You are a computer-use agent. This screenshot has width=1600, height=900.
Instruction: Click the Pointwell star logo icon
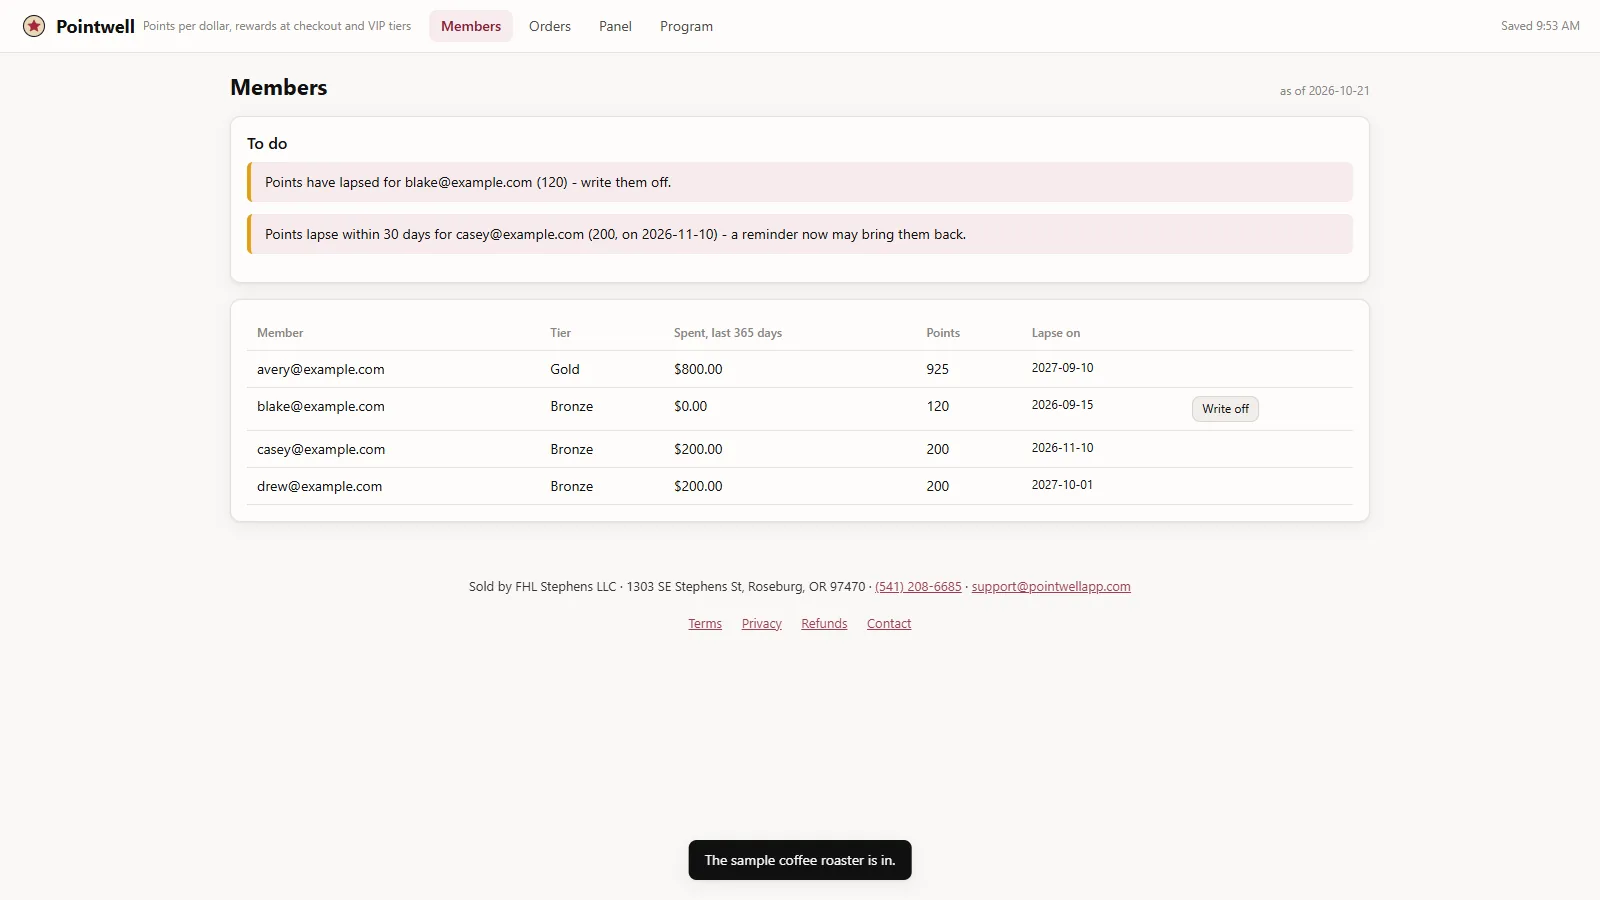click(x=34, y=26)
